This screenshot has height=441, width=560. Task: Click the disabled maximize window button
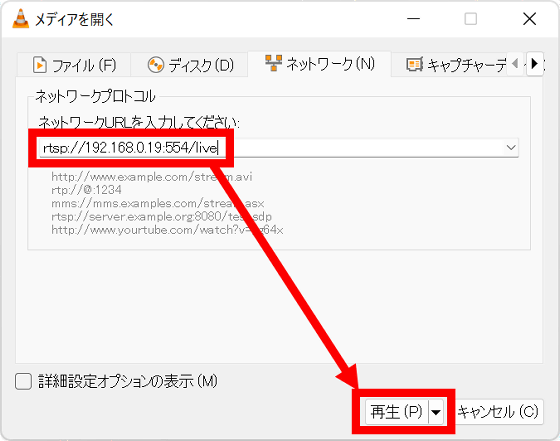471,19
